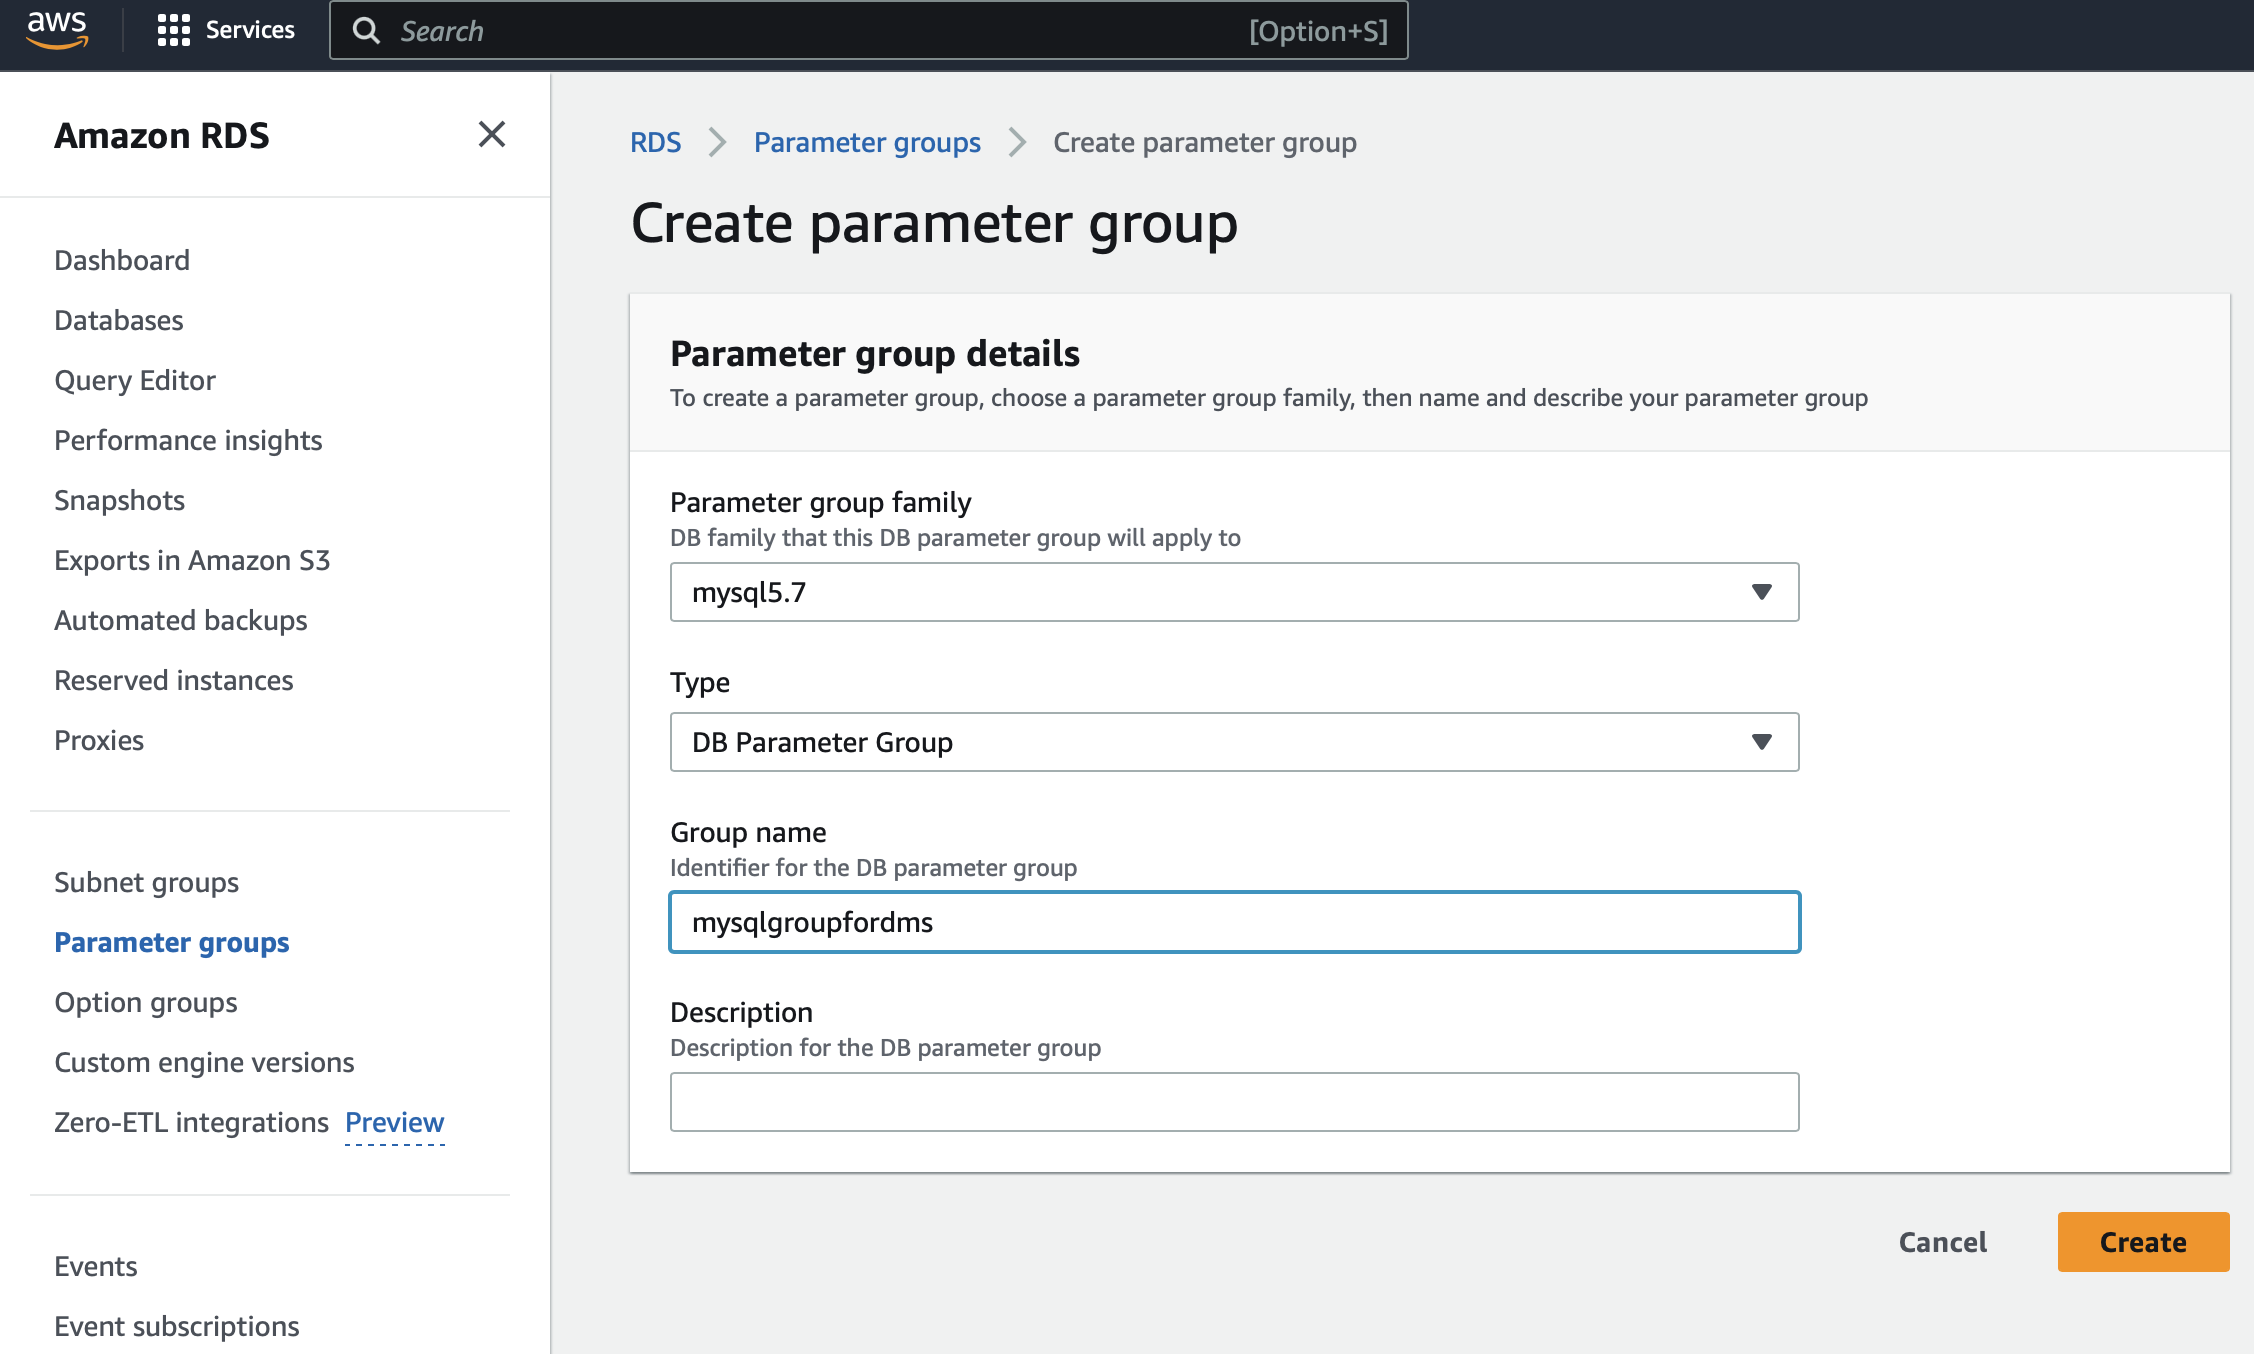Open Exports in Amazon S3

pos(192,560)
